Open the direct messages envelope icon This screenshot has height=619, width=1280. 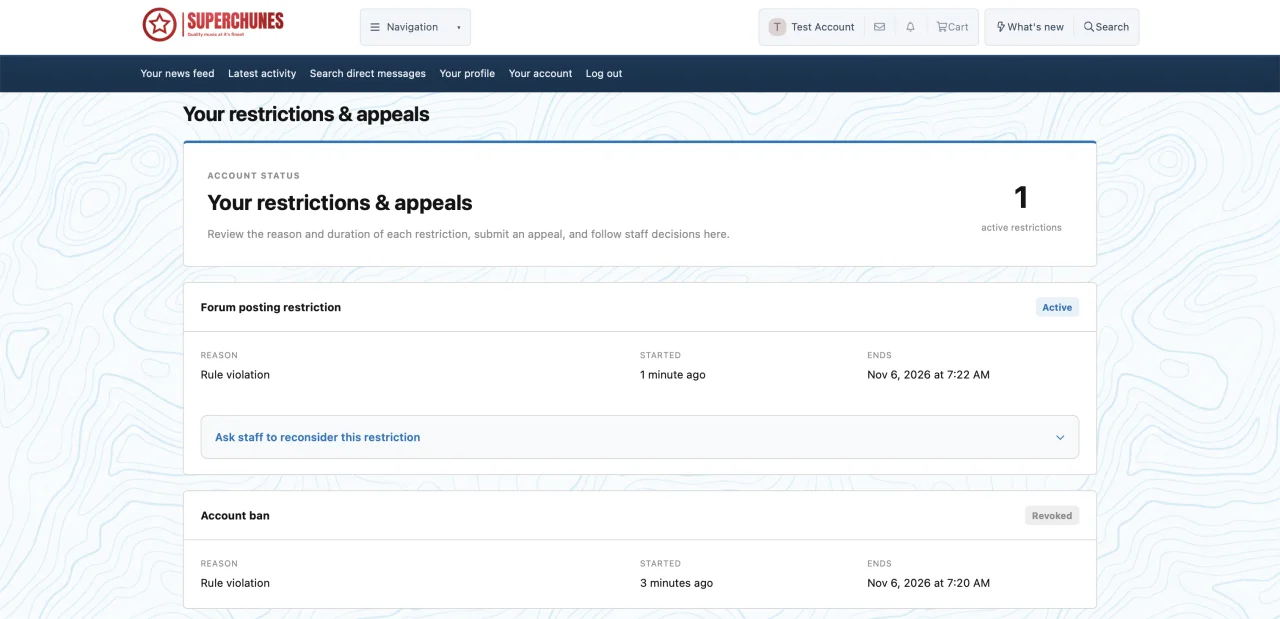[x=879, y=27]
